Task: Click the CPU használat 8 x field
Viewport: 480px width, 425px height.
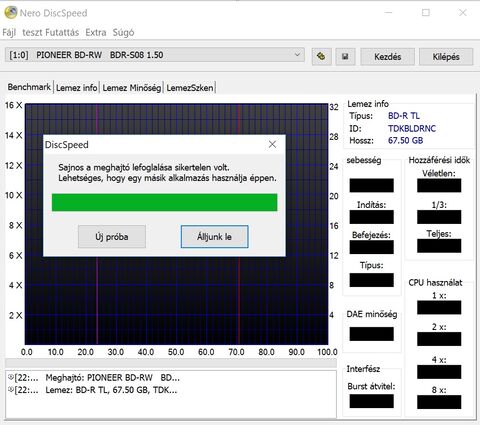Action: (x=439, y=402)
